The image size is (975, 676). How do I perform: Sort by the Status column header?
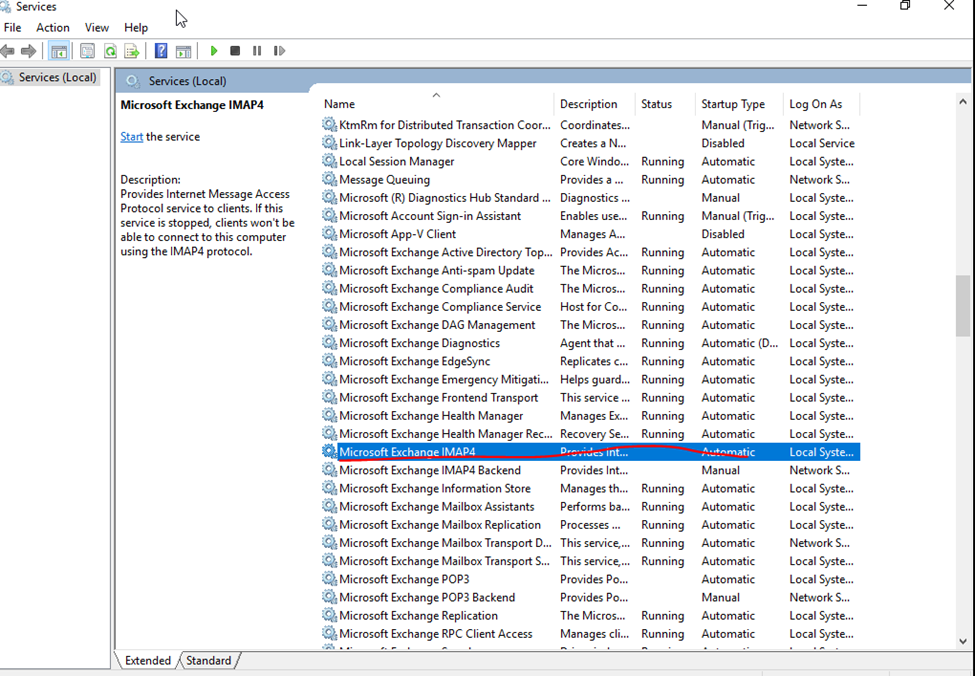[x=656, y=104]
